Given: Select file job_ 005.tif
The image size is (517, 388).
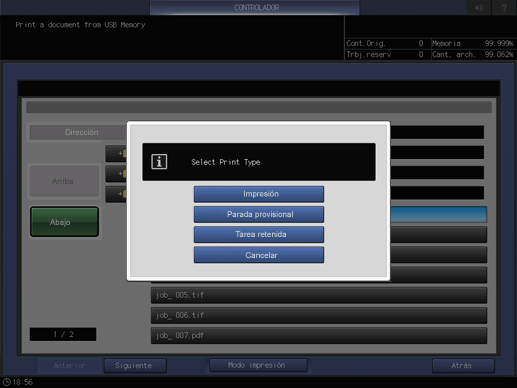Looking at the screenshot, I should (319, 295).
